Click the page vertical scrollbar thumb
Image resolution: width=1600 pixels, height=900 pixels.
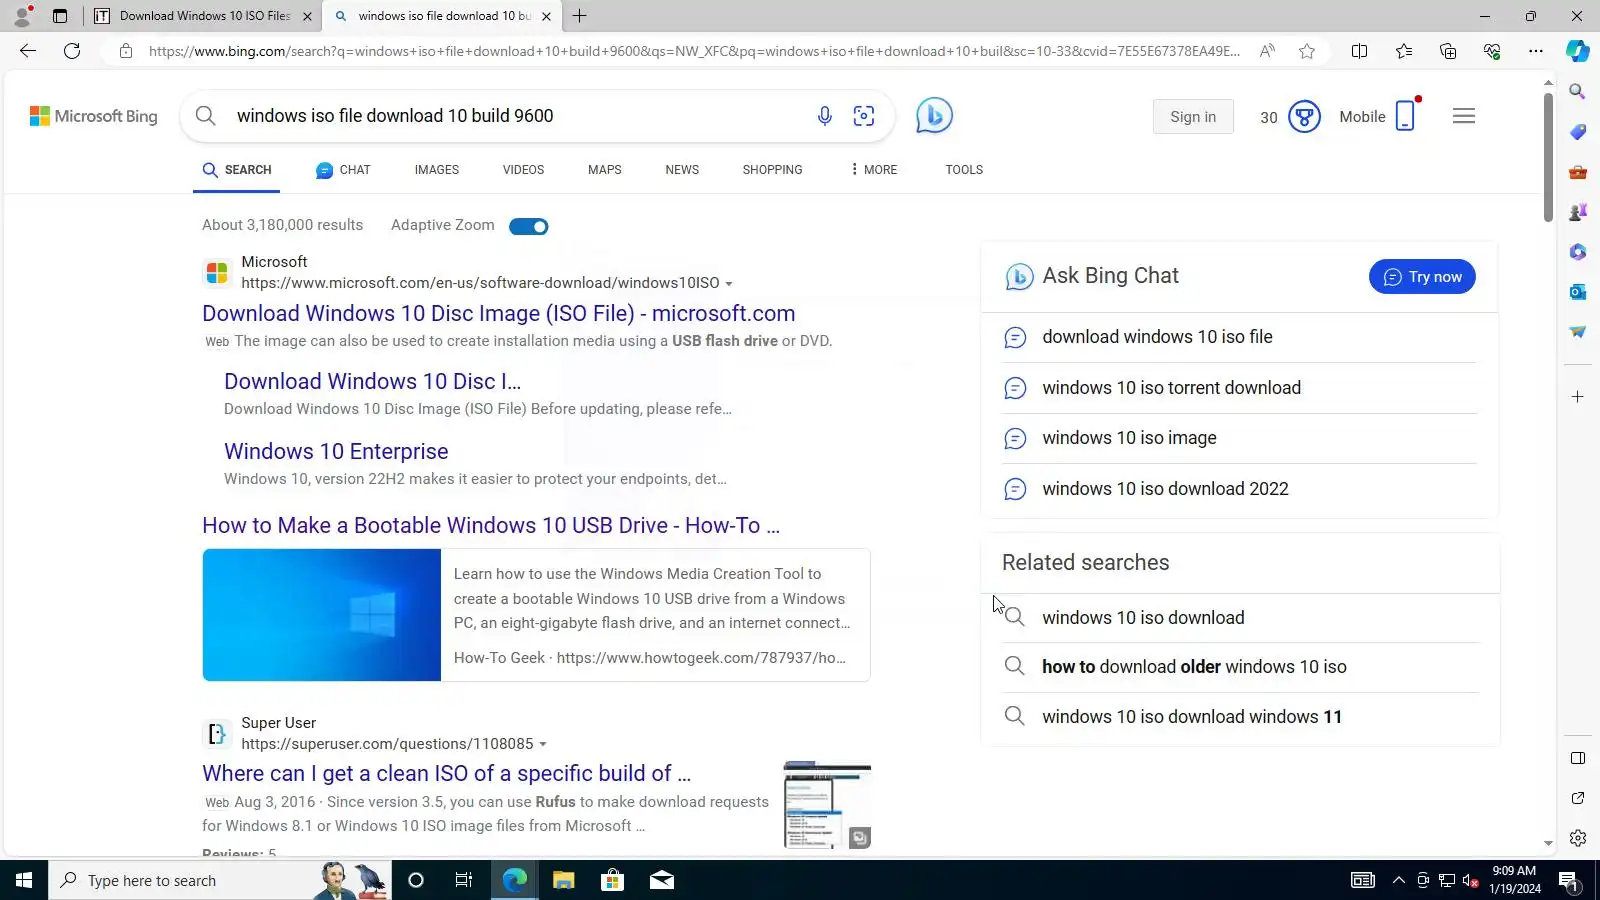click(1548, 157)
